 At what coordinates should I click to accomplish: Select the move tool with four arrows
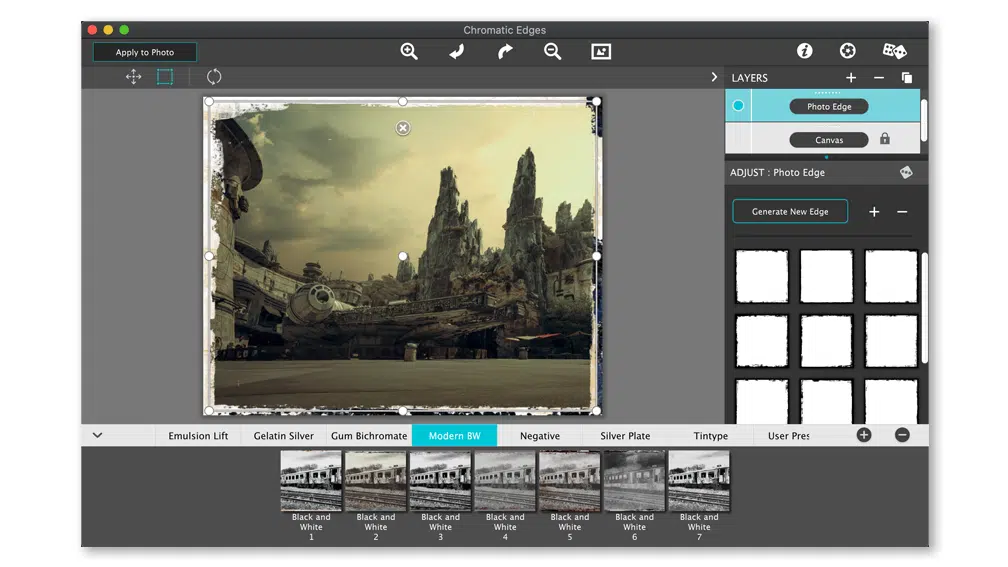tap(133, 77)
